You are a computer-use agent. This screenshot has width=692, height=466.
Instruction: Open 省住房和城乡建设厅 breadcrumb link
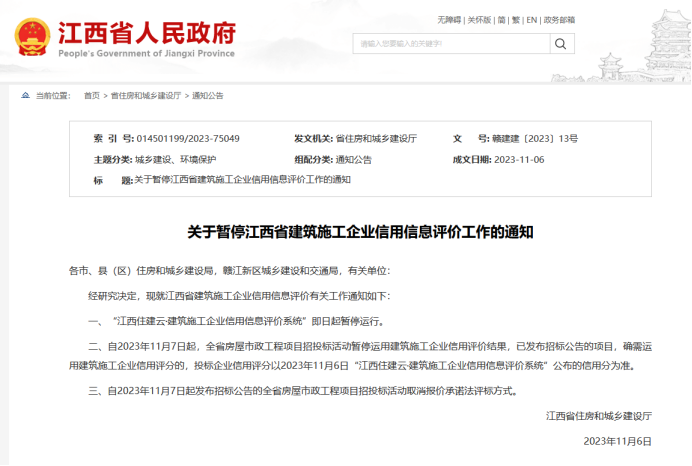pos(146,96)
